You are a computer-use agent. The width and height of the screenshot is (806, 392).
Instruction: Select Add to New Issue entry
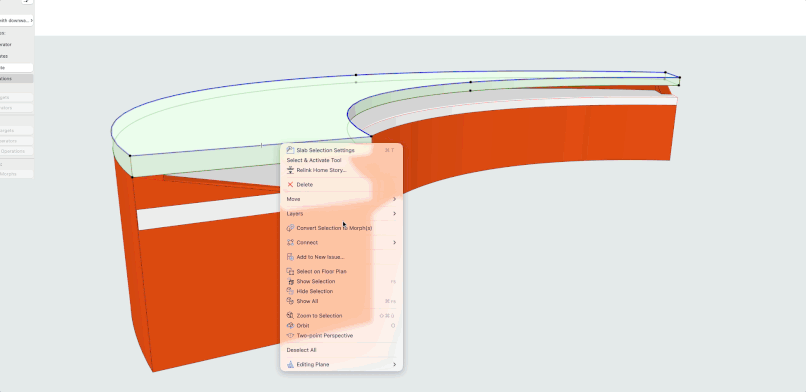pyautogui.click(x=341, y=257)
